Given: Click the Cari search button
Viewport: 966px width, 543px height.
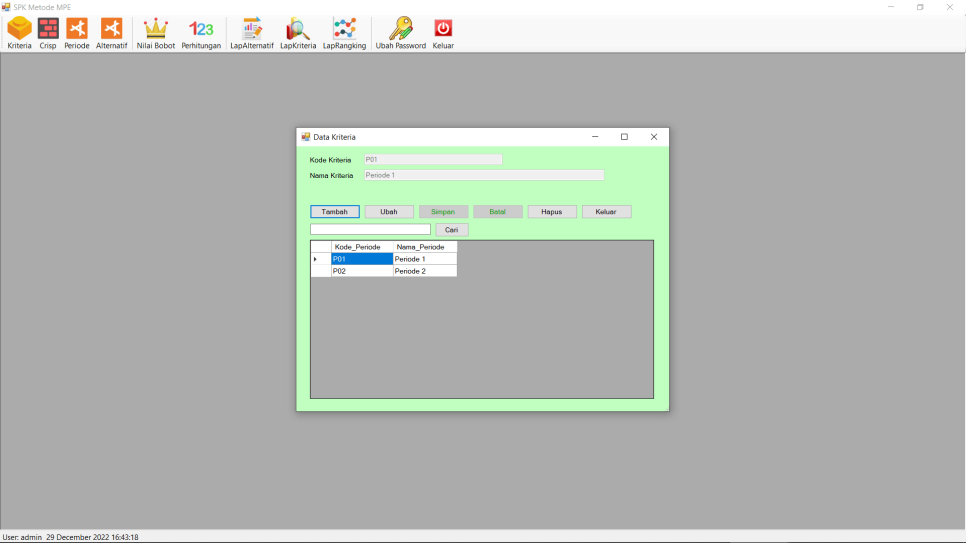Looking at the screenshot, I should pos(452,229).
